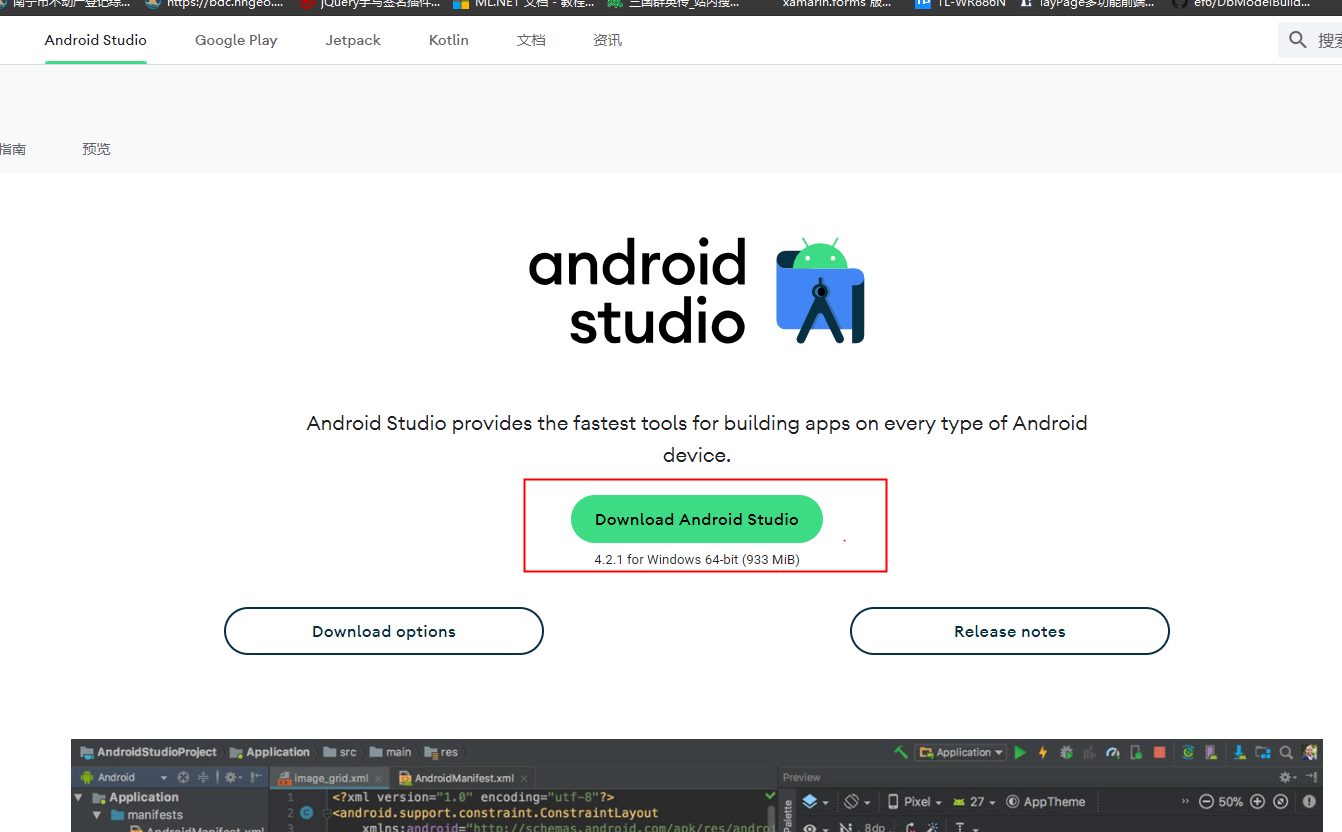
Task: Open the 文档 tab
Action: pos(531,40)
